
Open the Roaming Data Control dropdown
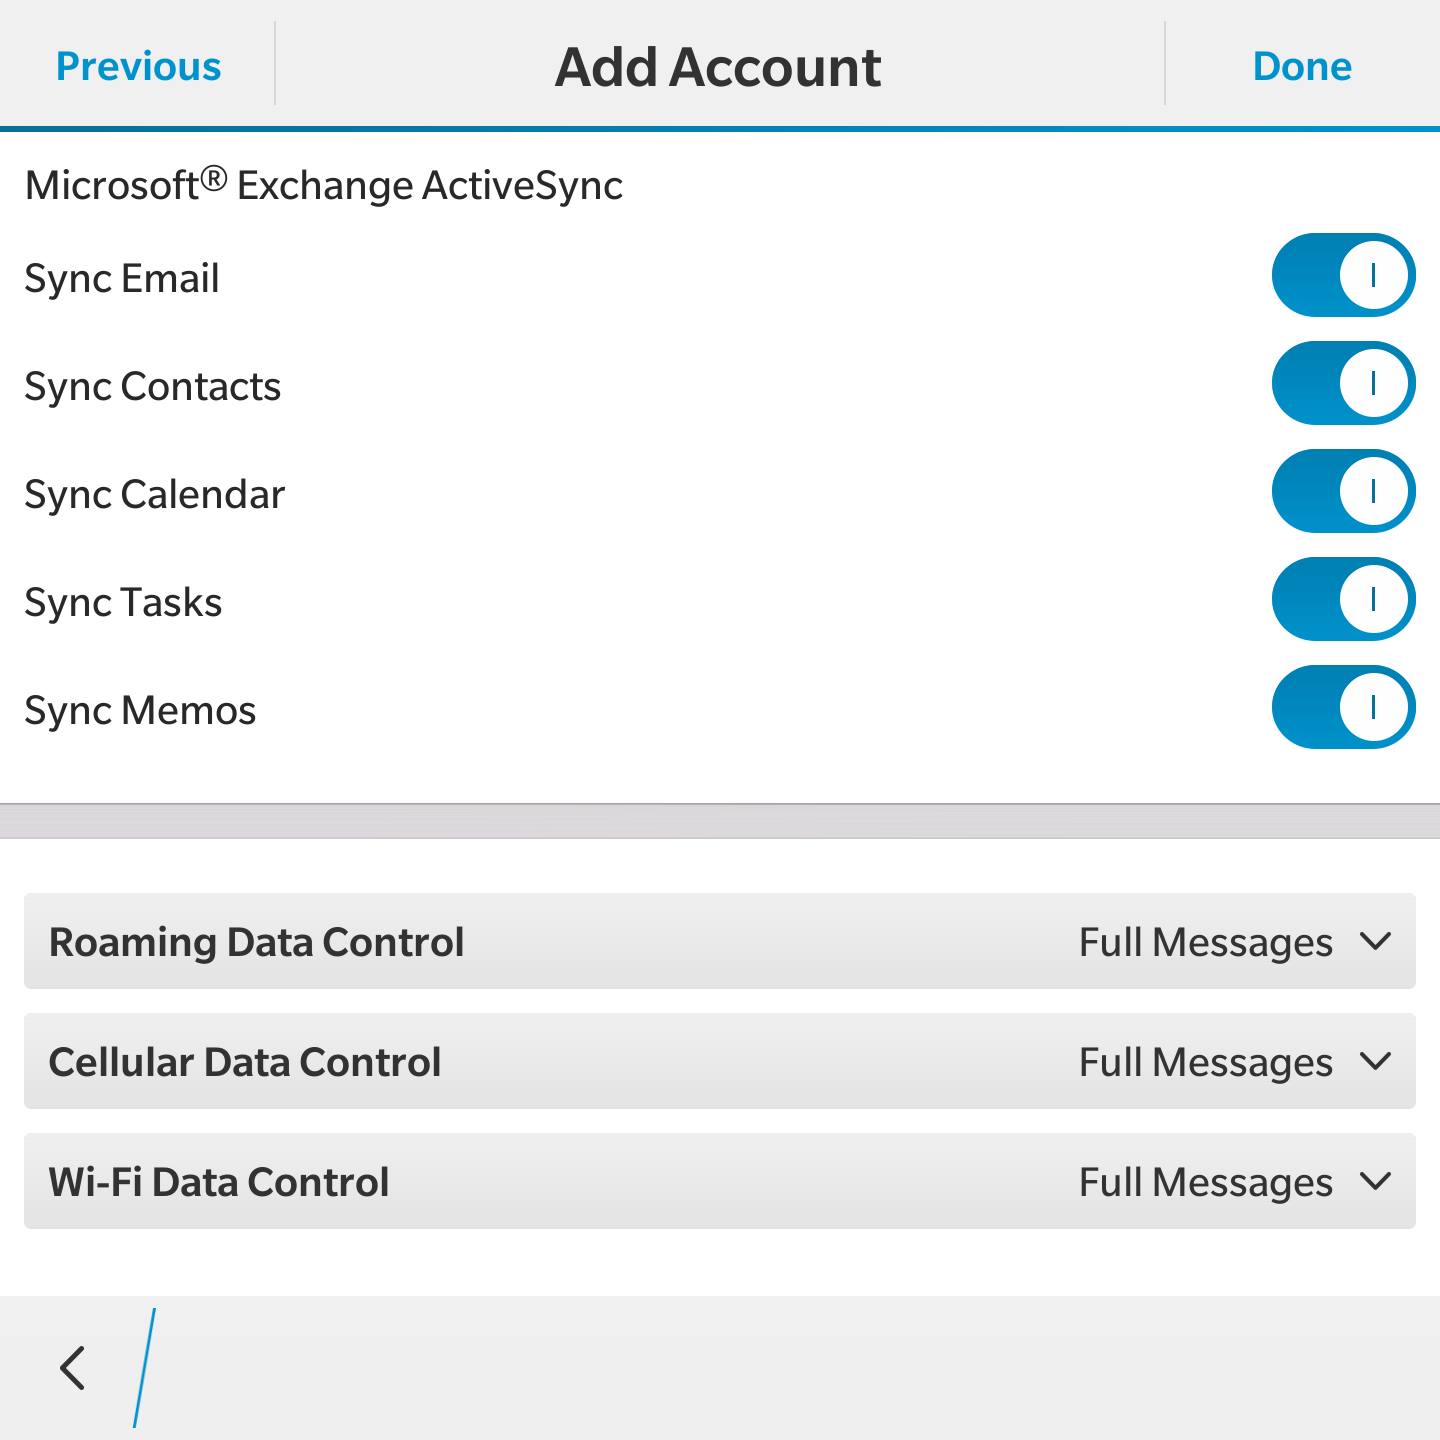(x=720, y=941)
